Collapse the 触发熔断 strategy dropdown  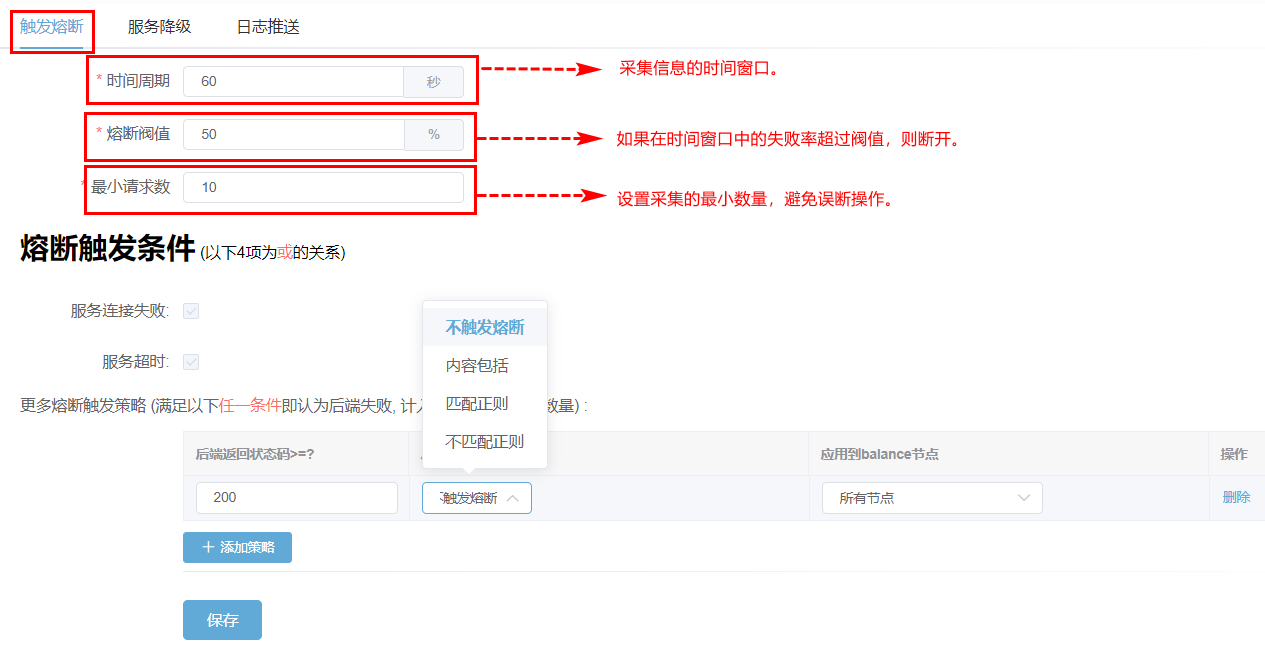[x=476, y=498]
